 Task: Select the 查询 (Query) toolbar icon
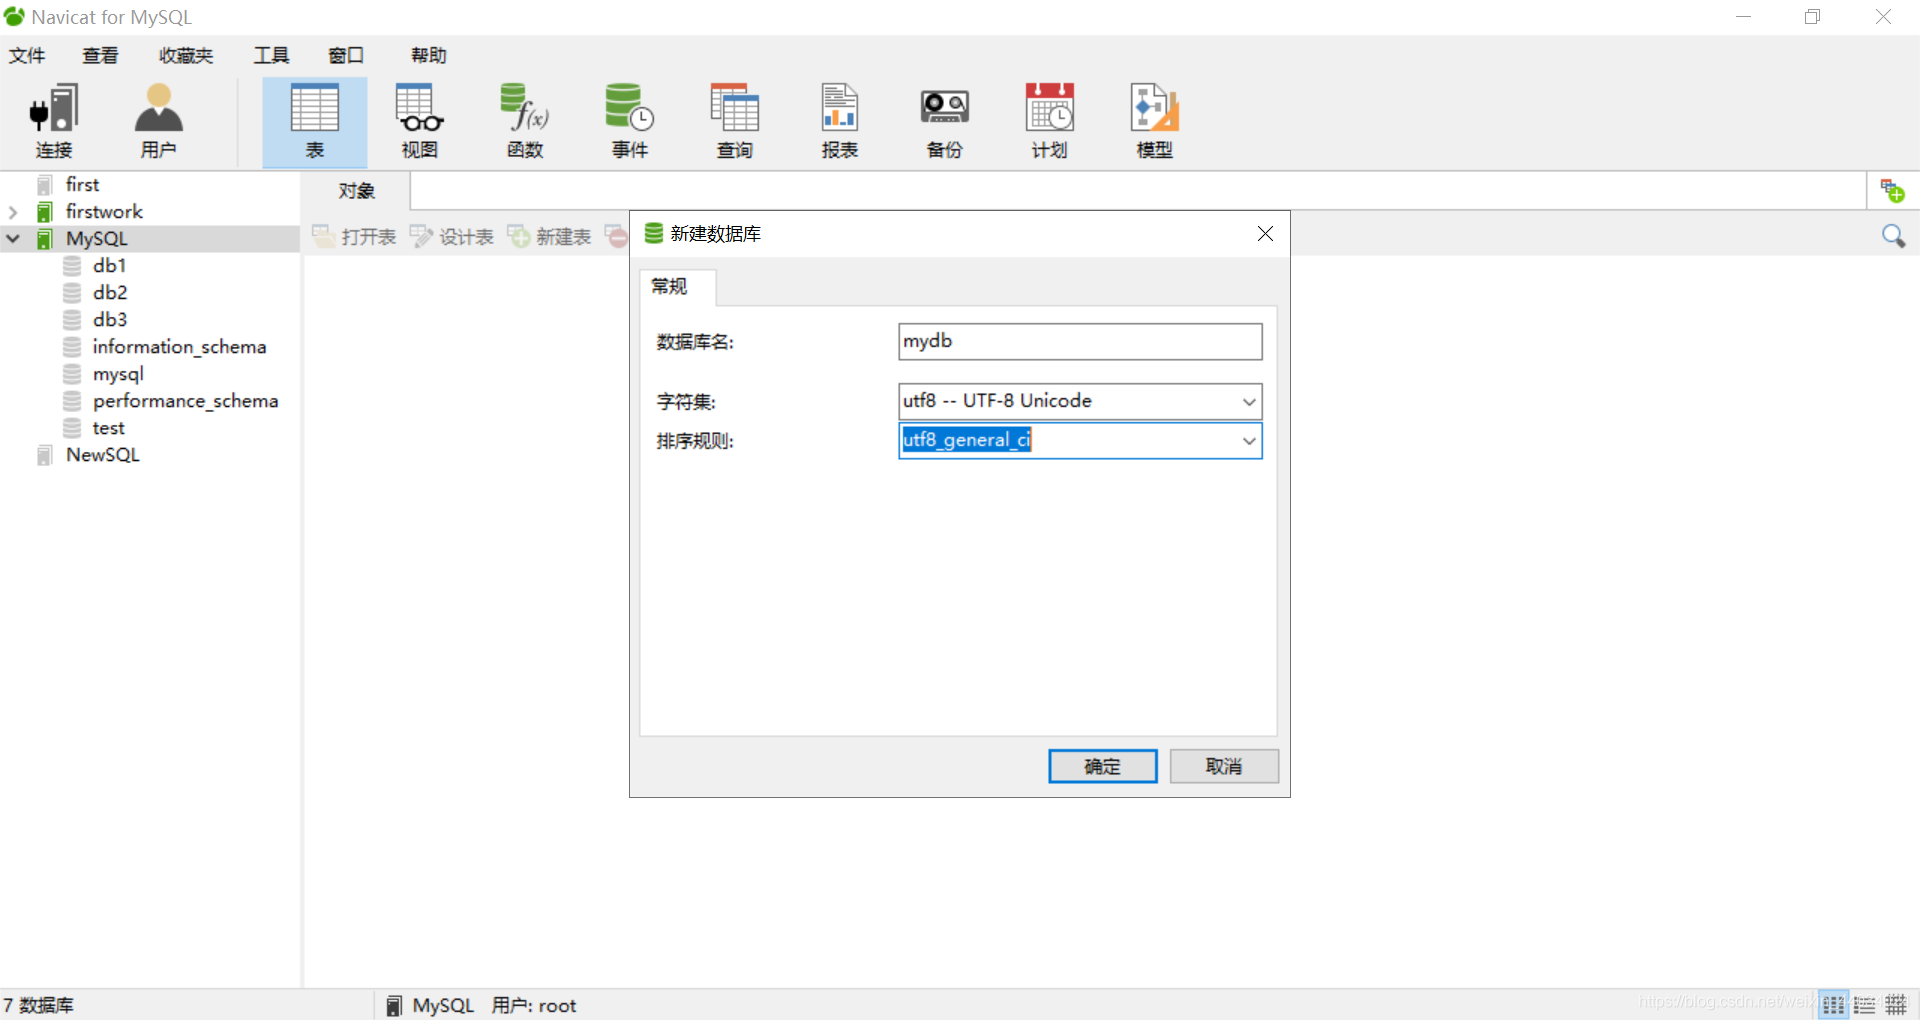pos(734,121)
